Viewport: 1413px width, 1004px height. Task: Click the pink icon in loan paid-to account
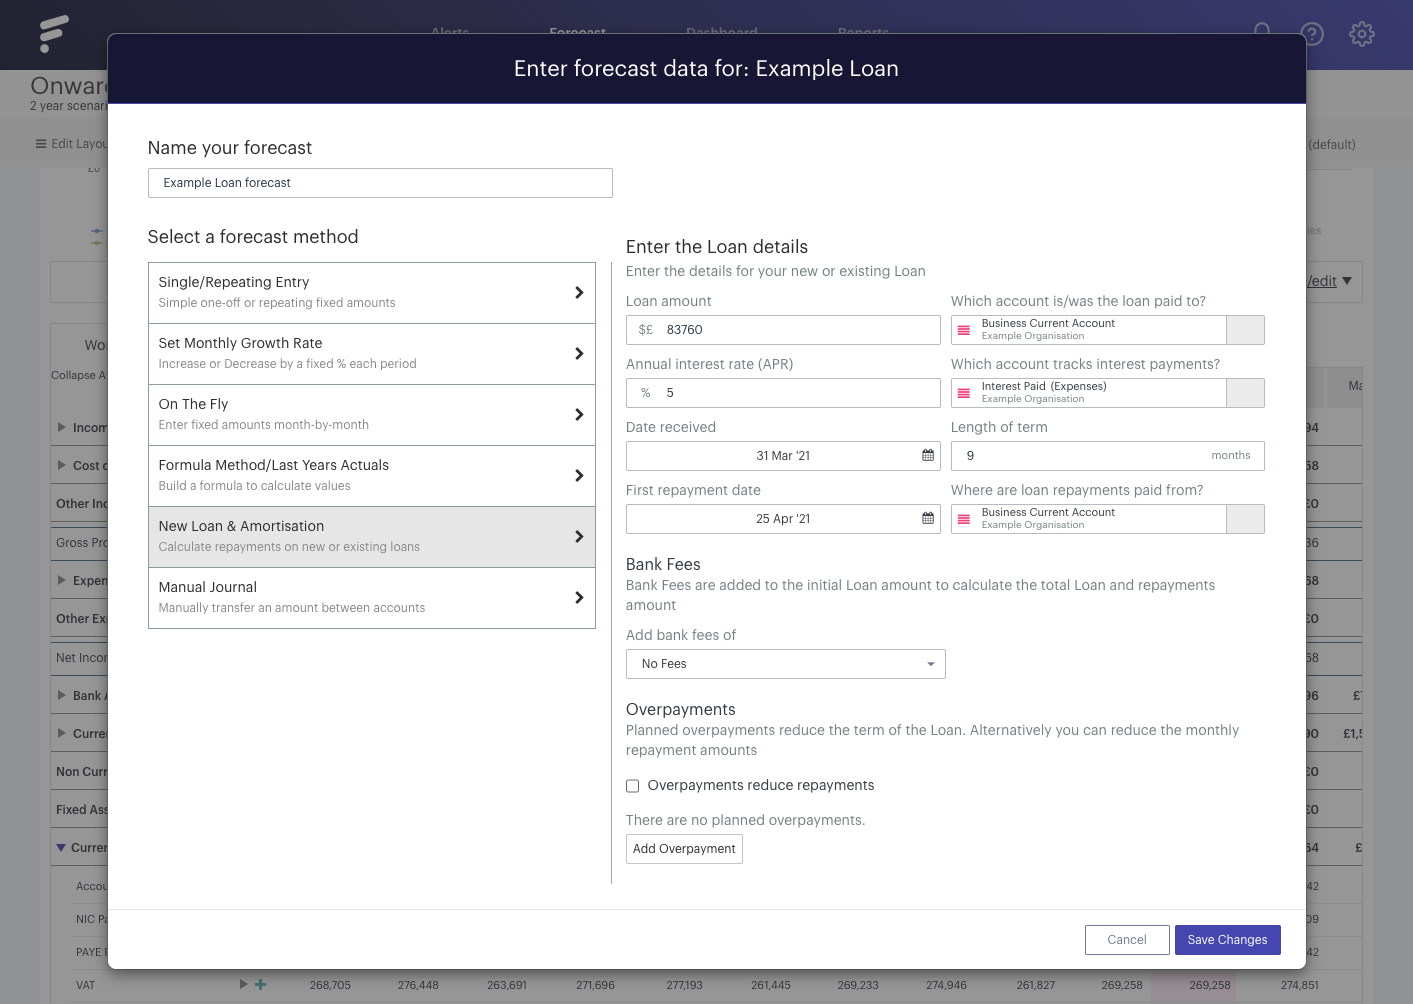[x=964, y=330]
